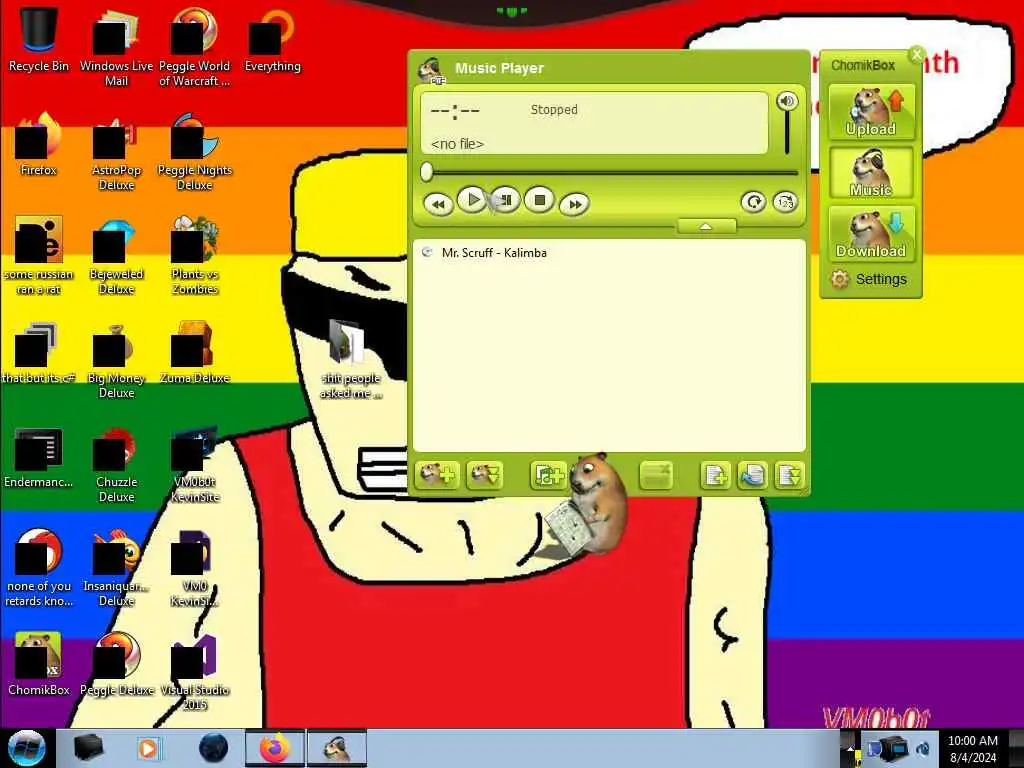Screen dimensions: 1024x768
Task: Select the Firefox desktop icon
Action: (x=39, y=144)
